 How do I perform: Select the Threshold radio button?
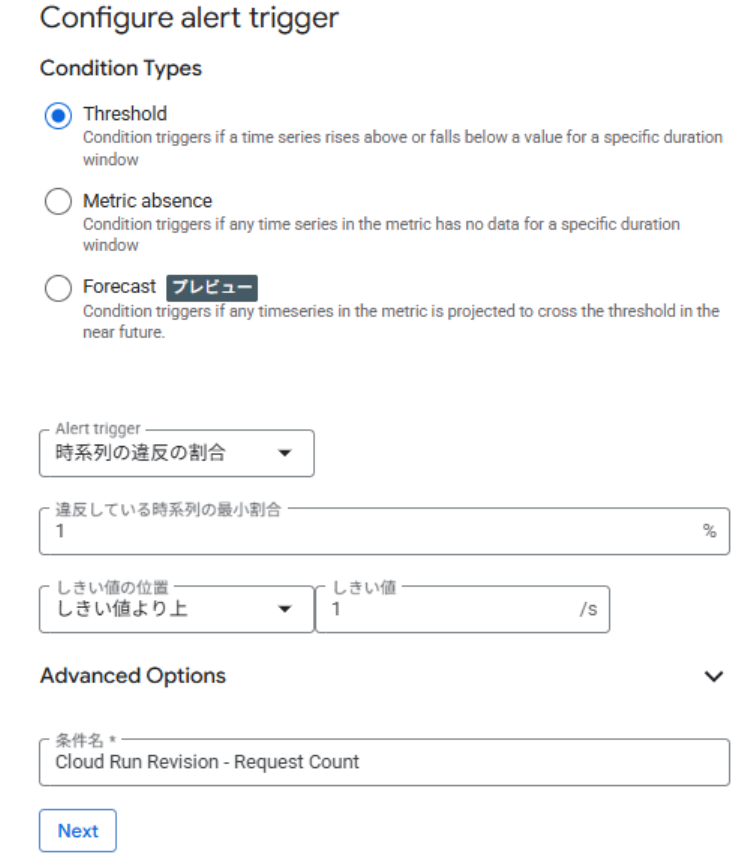click(59, 115)
